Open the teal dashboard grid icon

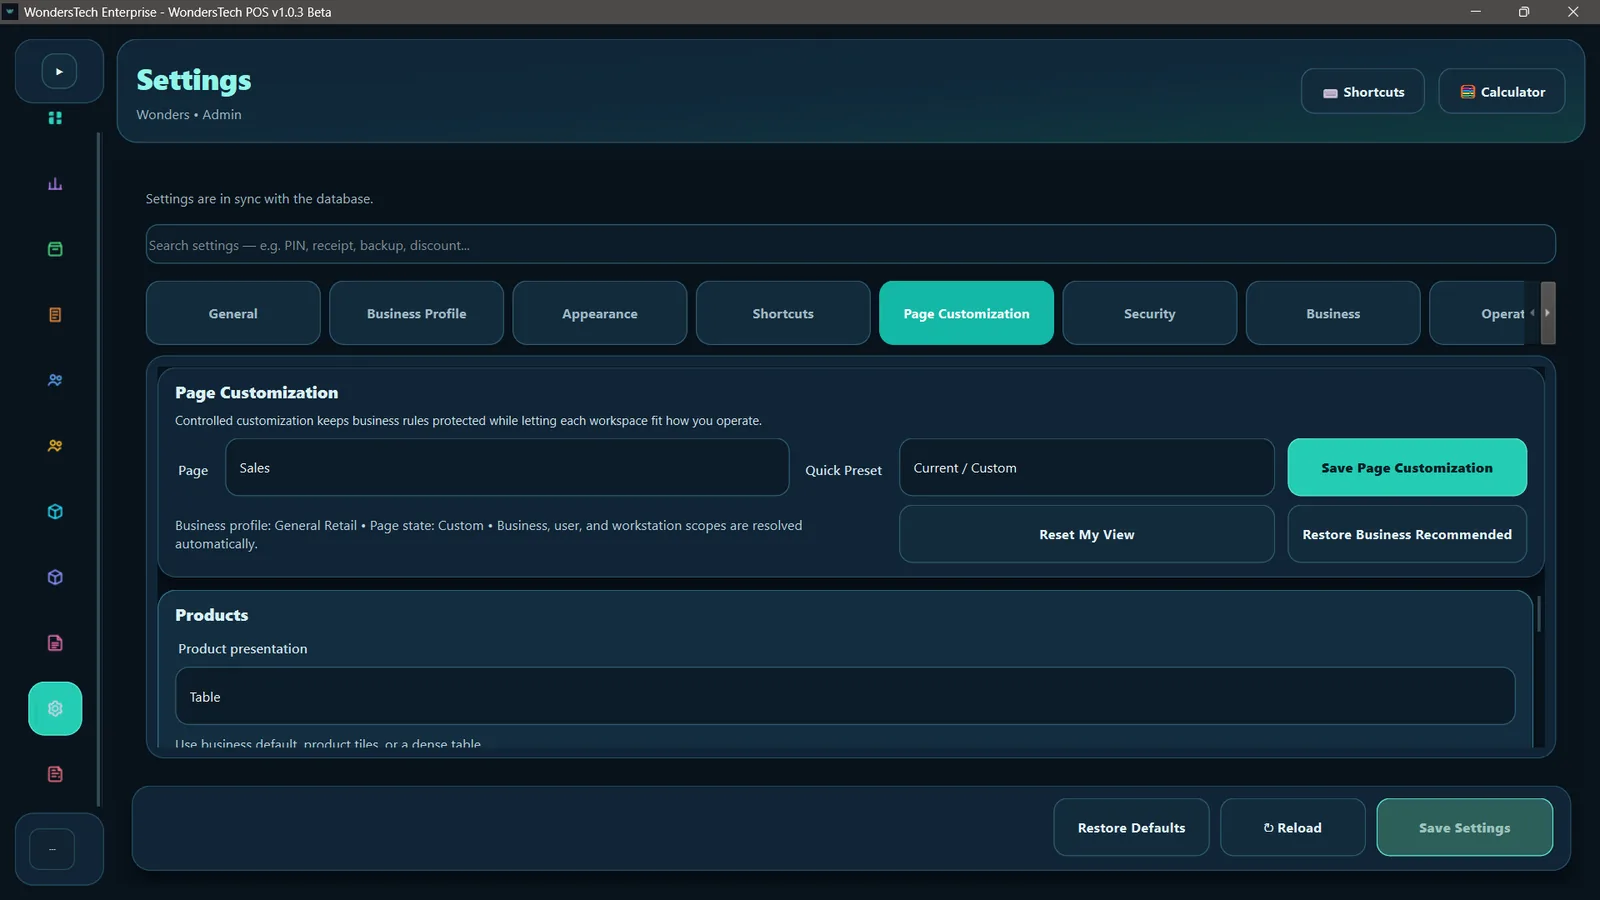point(55,118)
